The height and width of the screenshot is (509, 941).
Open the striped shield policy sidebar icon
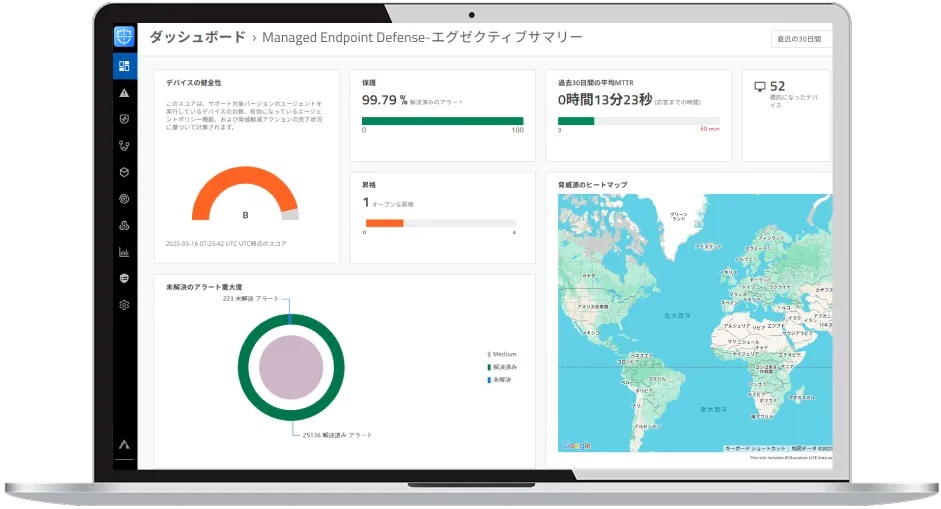124,279
